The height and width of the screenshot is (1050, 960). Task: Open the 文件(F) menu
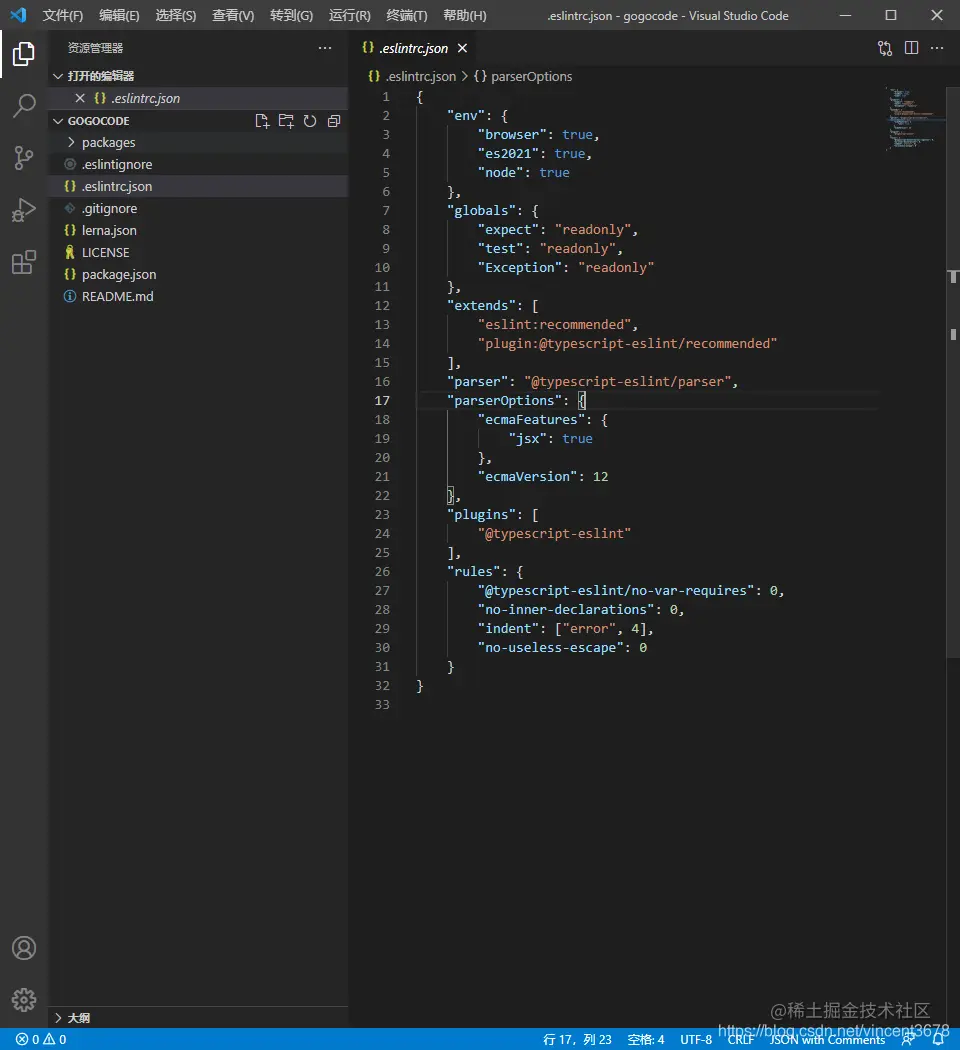63,15
